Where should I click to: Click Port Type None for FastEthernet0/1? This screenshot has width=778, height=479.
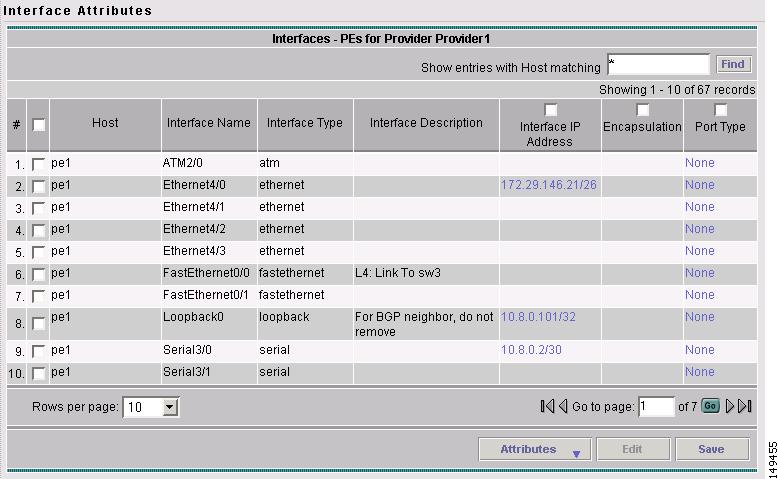700,295
